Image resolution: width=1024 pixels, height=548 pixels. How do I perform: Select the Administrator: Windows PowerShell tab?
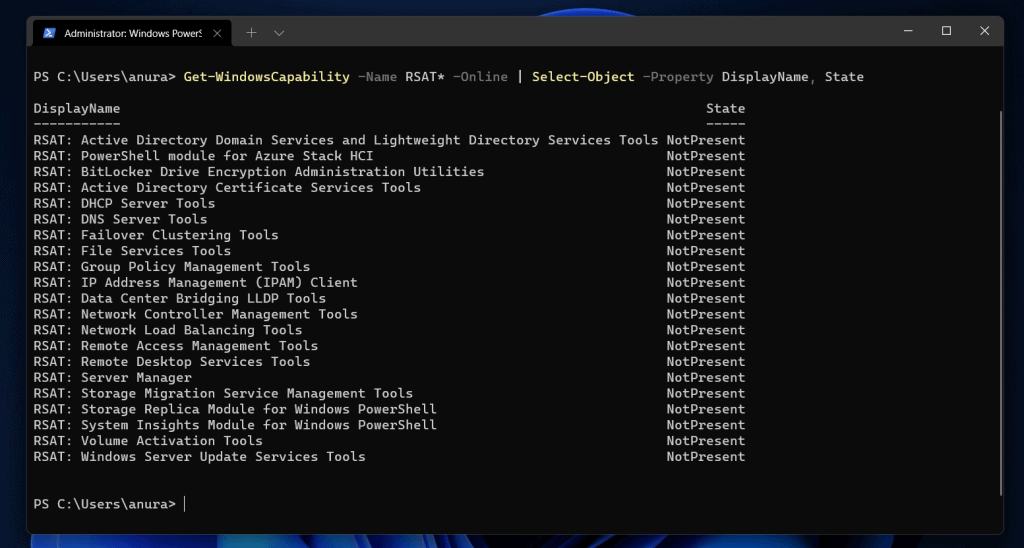[x=132, y=33]
